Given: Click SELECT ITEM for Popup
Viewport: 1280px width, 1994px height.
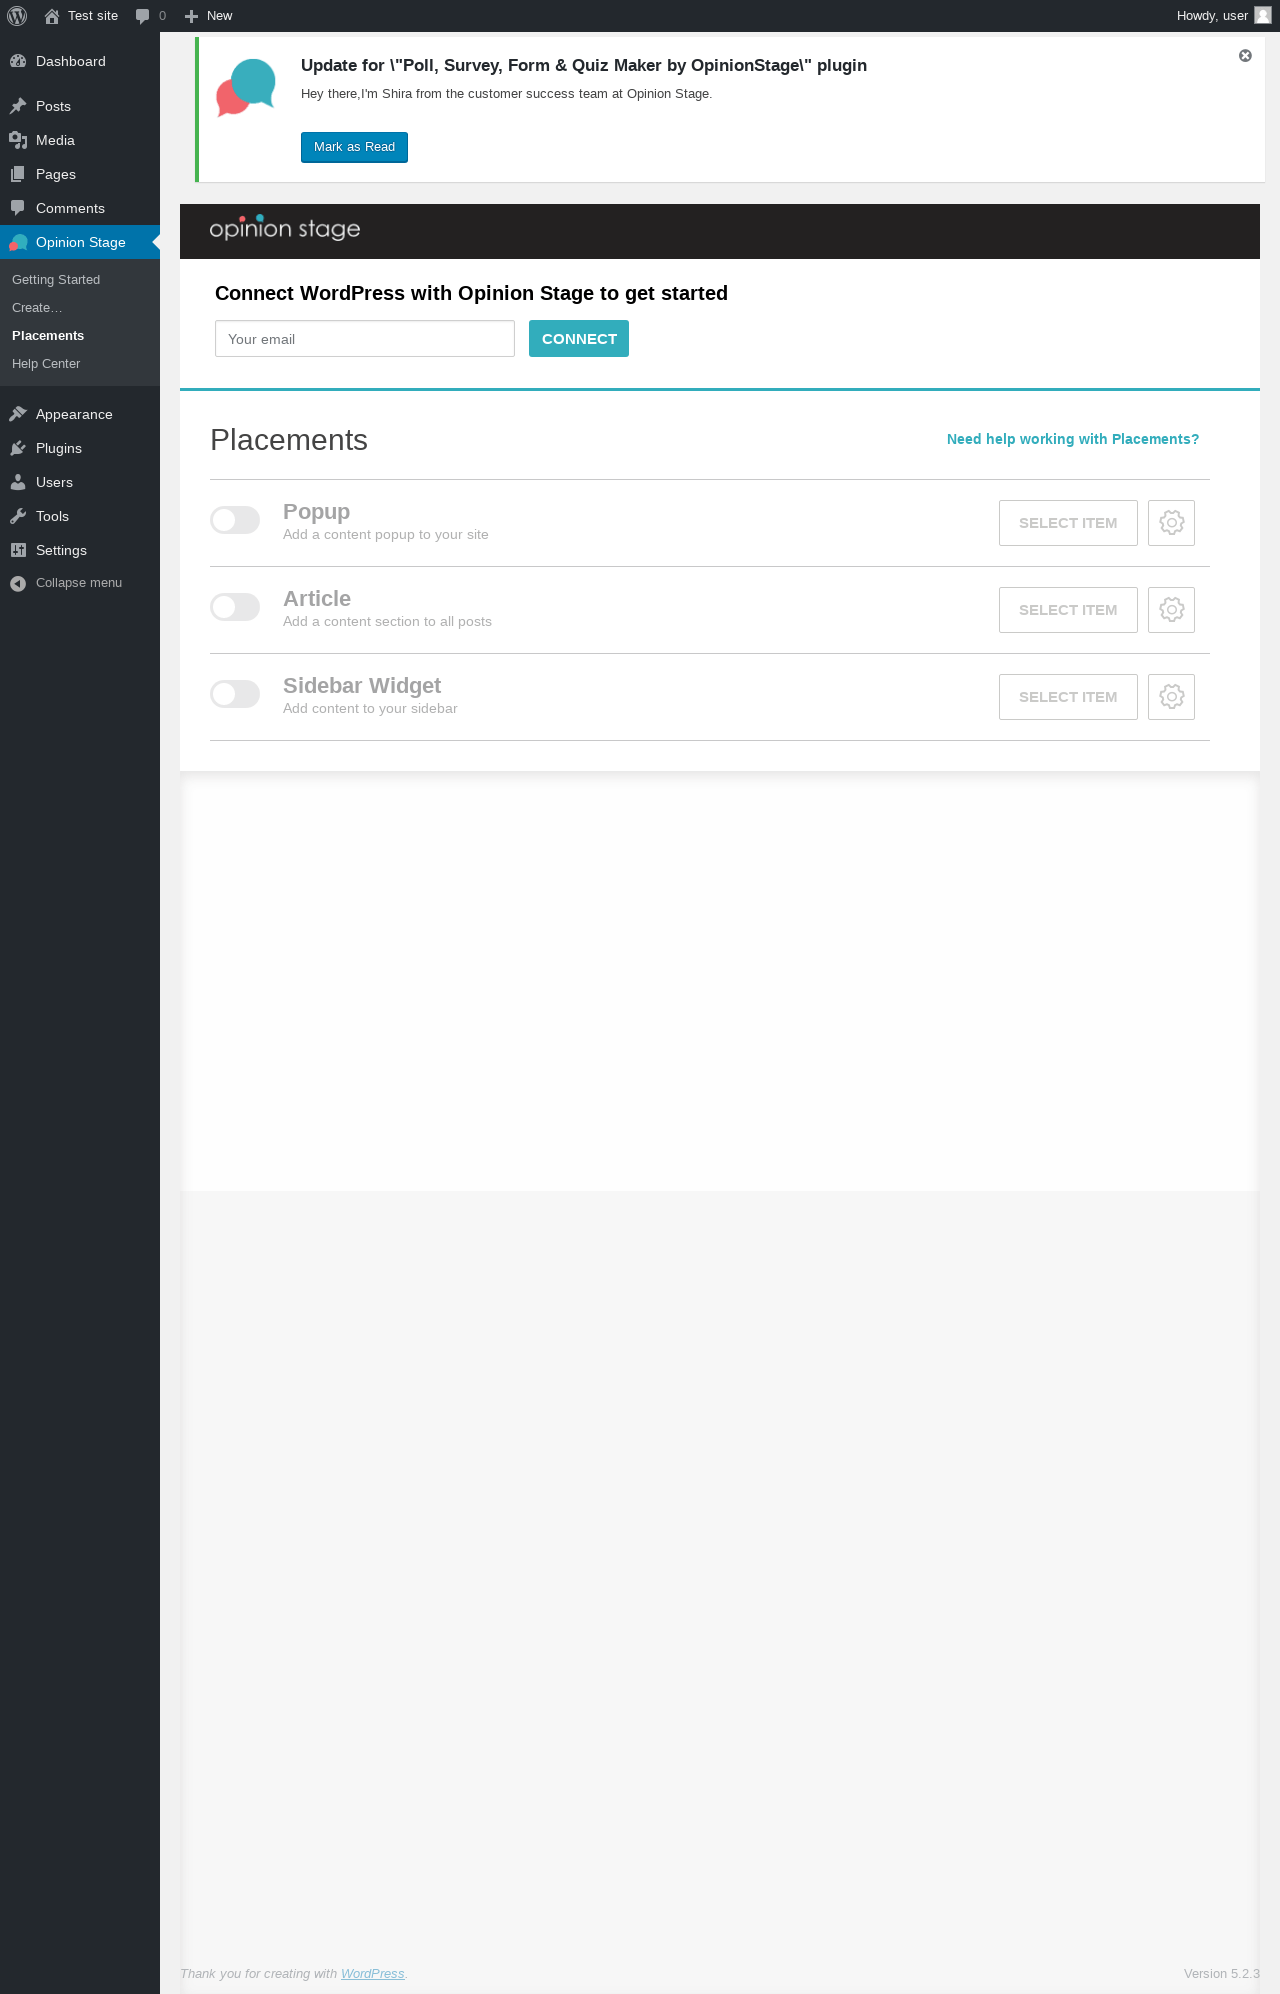Looking at the screenshot, I should tap(1068, 523).
